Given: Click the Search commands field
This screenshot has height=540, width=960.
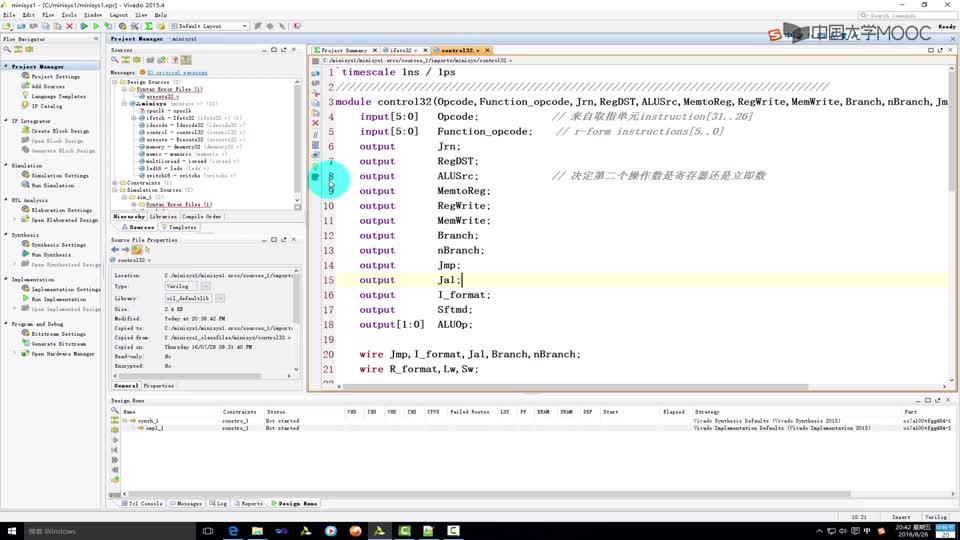Looking at the screenshot, I should 903,15.
